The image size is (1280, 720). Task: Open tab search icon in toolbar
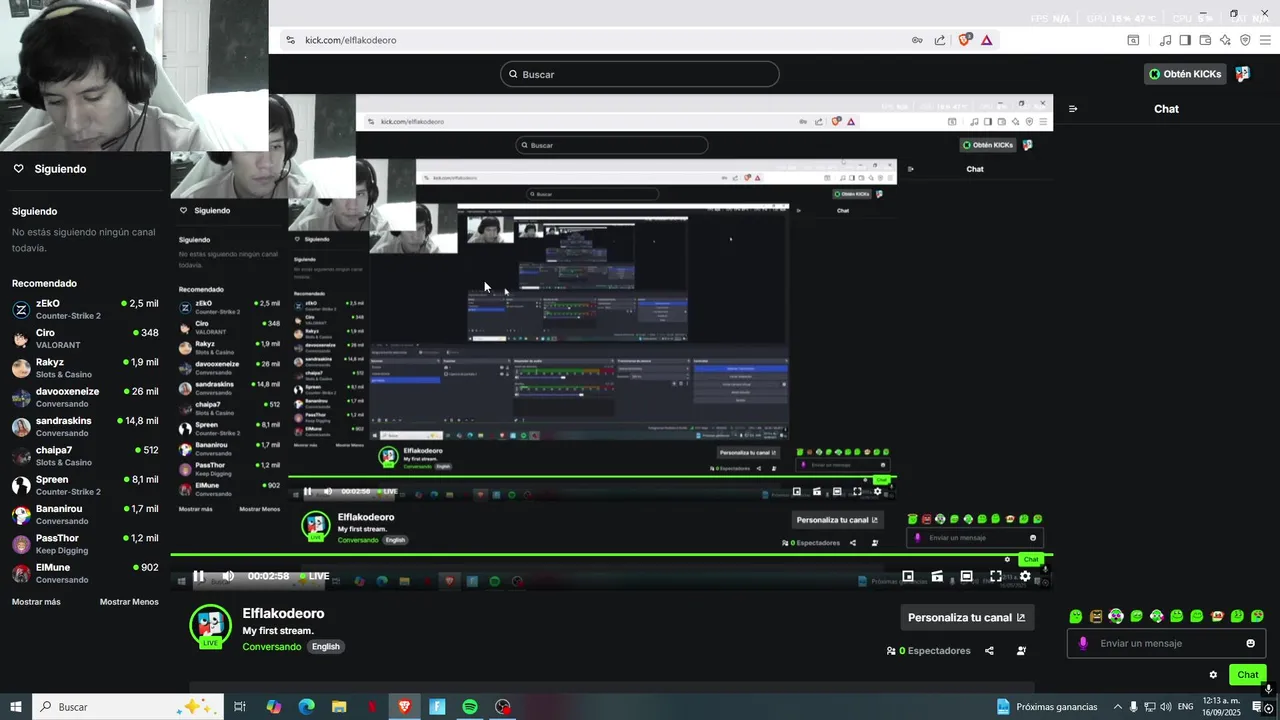pyautogui.click(x=1133, y=40)
